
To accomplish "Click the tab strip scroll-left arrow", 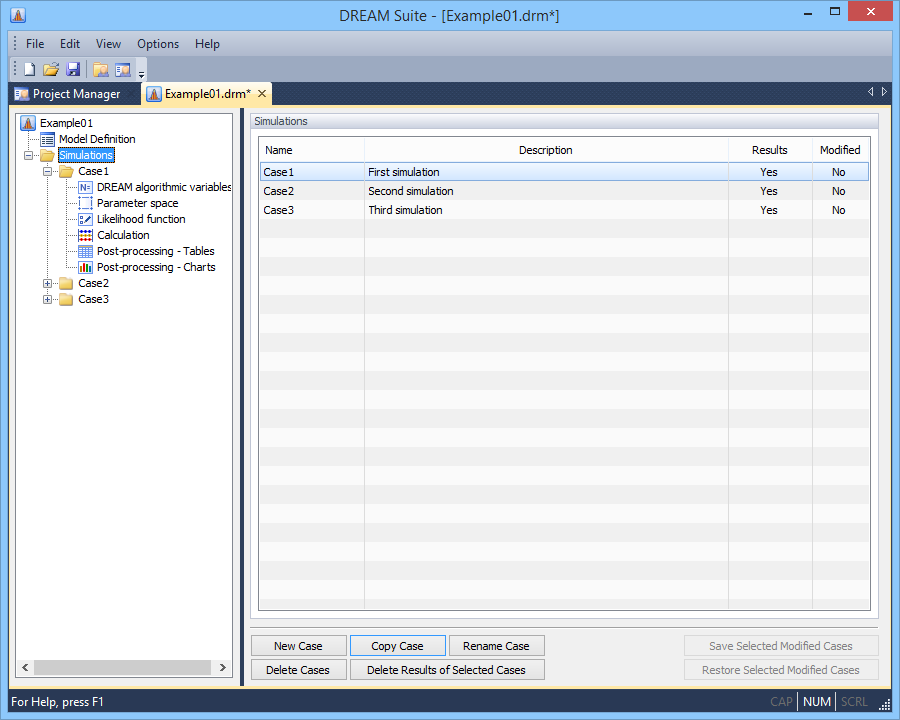I will click(871, 92).
